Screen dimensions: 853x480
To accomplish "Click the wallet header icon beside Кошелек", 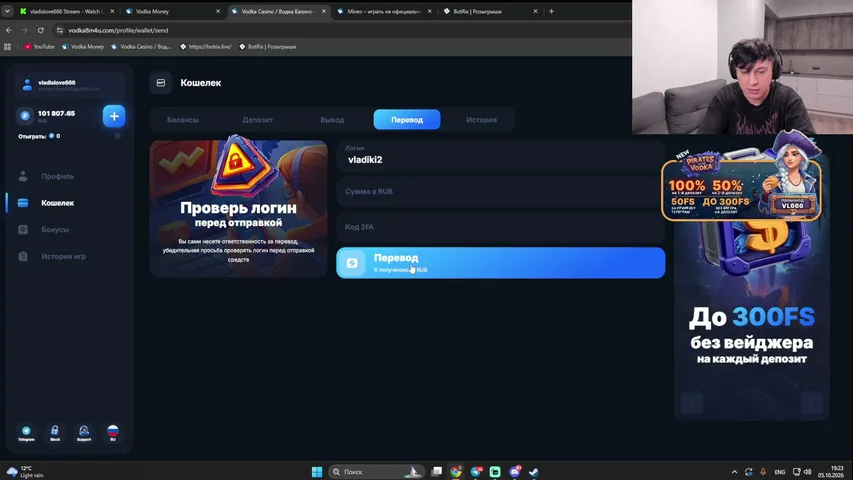I will coord(160,83).
